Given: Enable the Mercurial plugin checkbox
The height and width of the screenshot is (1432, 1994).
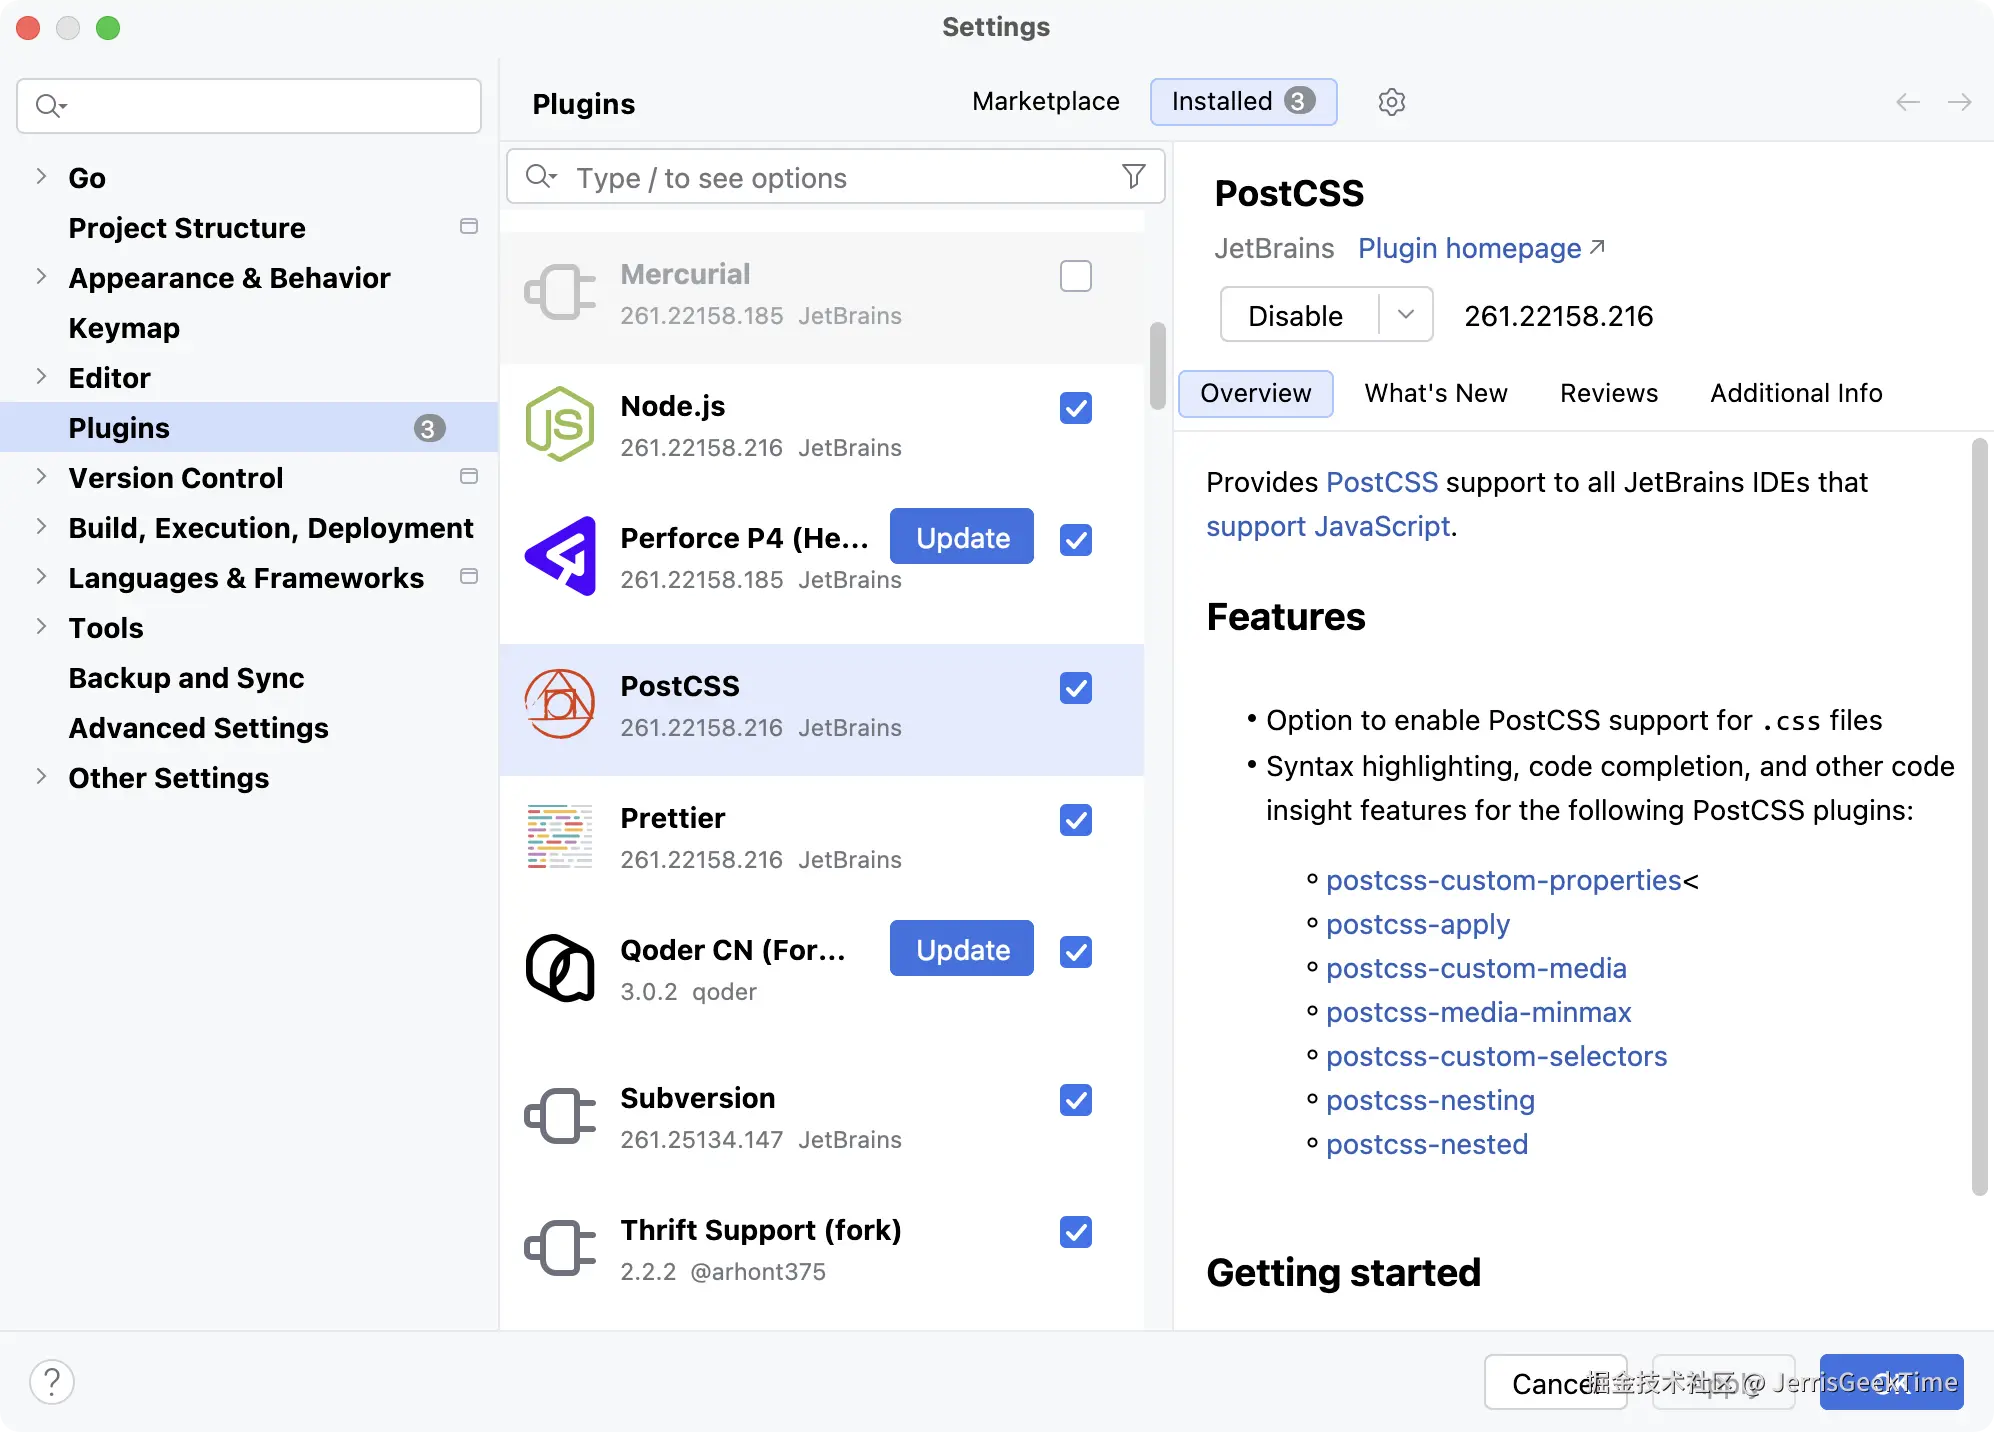Looking at the screenshot, I should (1076, 276).
